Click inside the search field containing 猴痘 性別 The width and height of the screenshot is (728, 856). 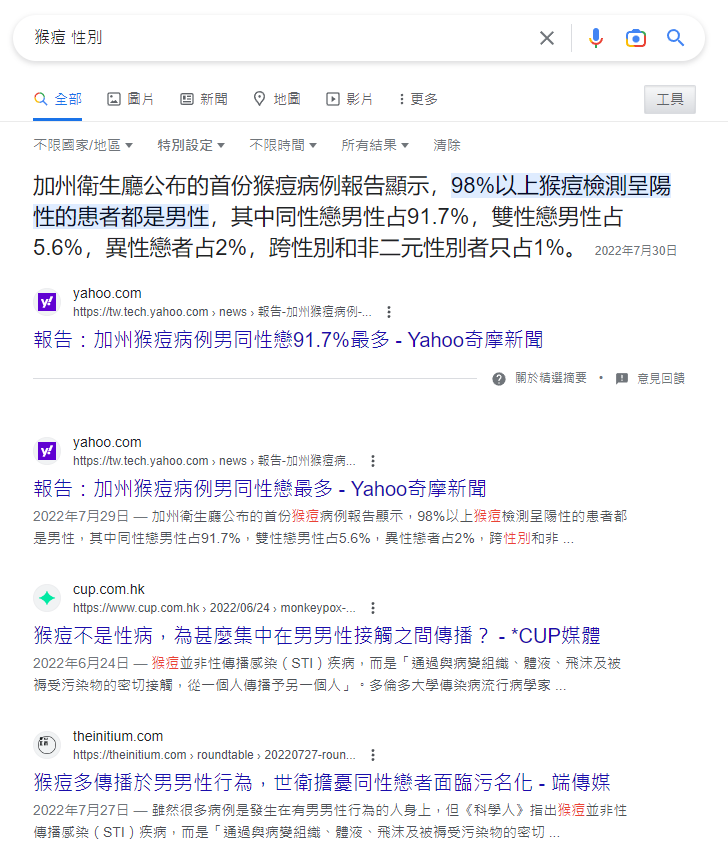pyautogui.click(x=273, y=38)
